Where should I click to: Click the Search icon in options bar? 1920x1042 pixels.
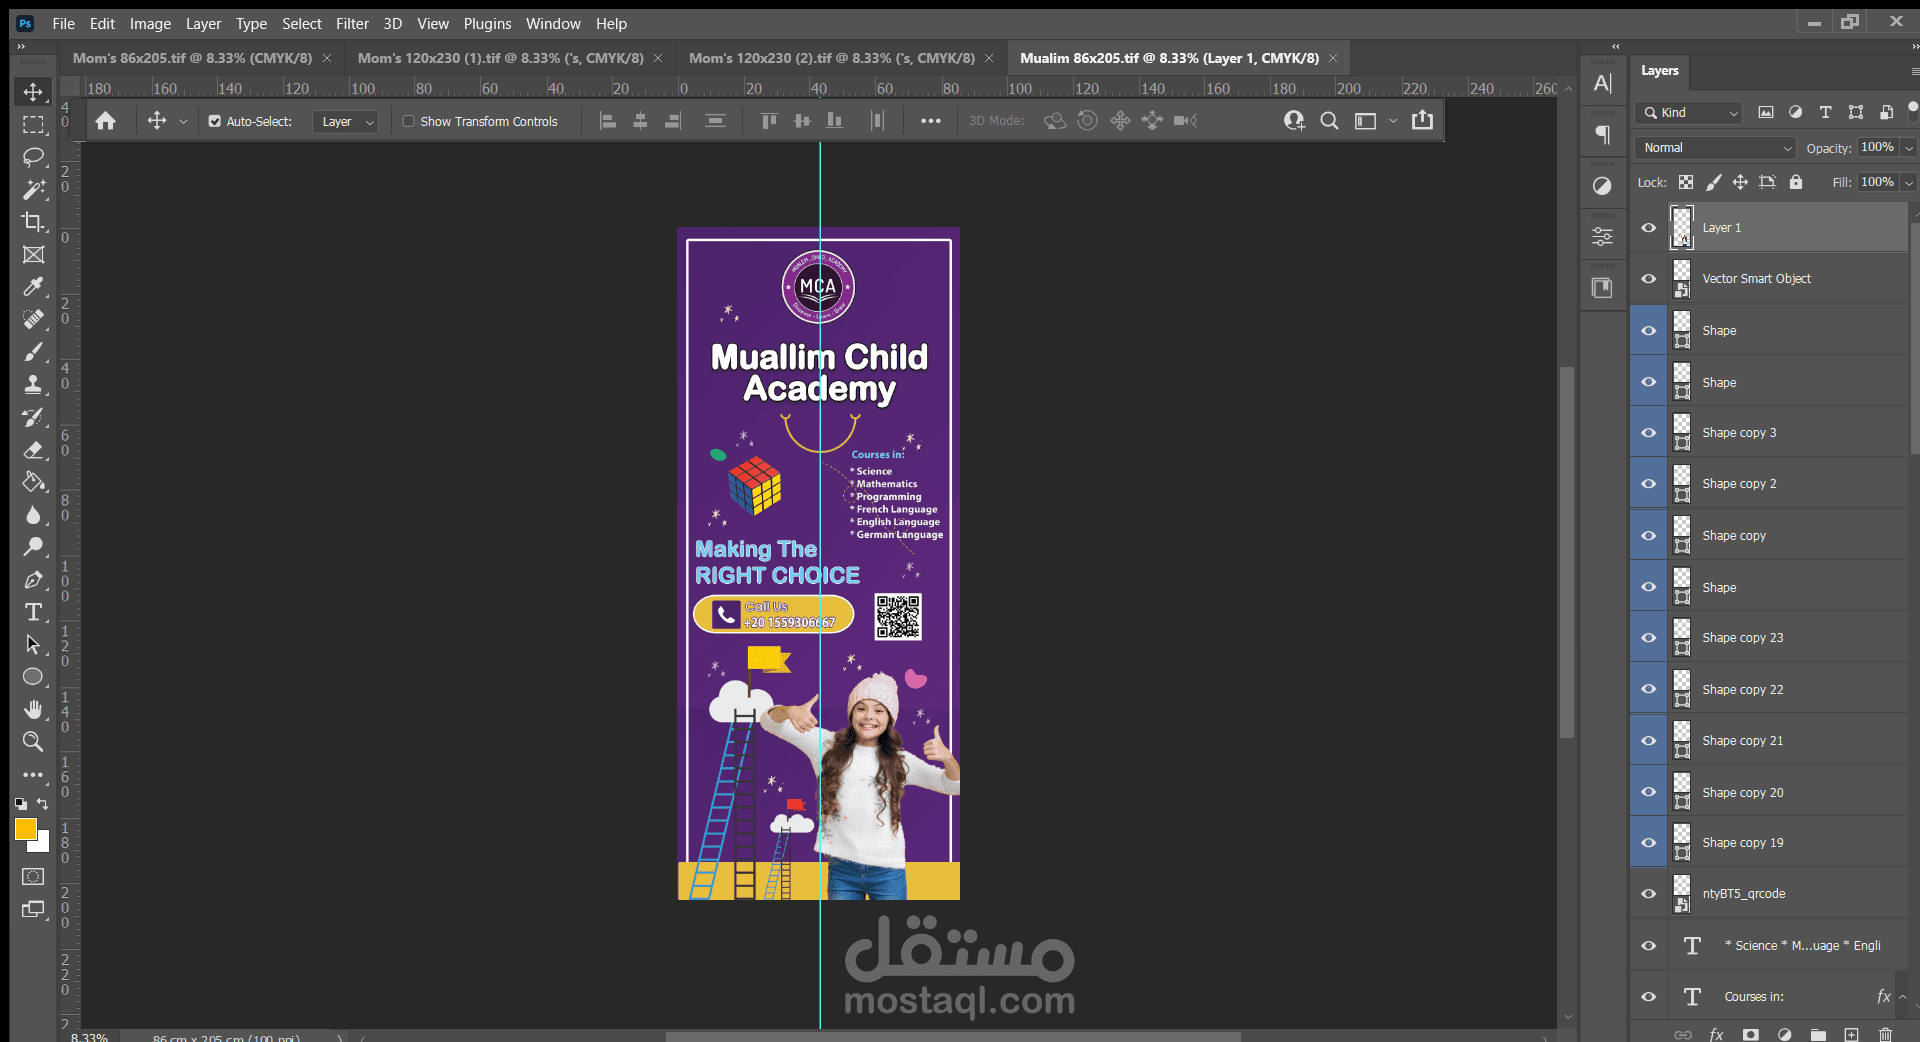click(1329, 121)
